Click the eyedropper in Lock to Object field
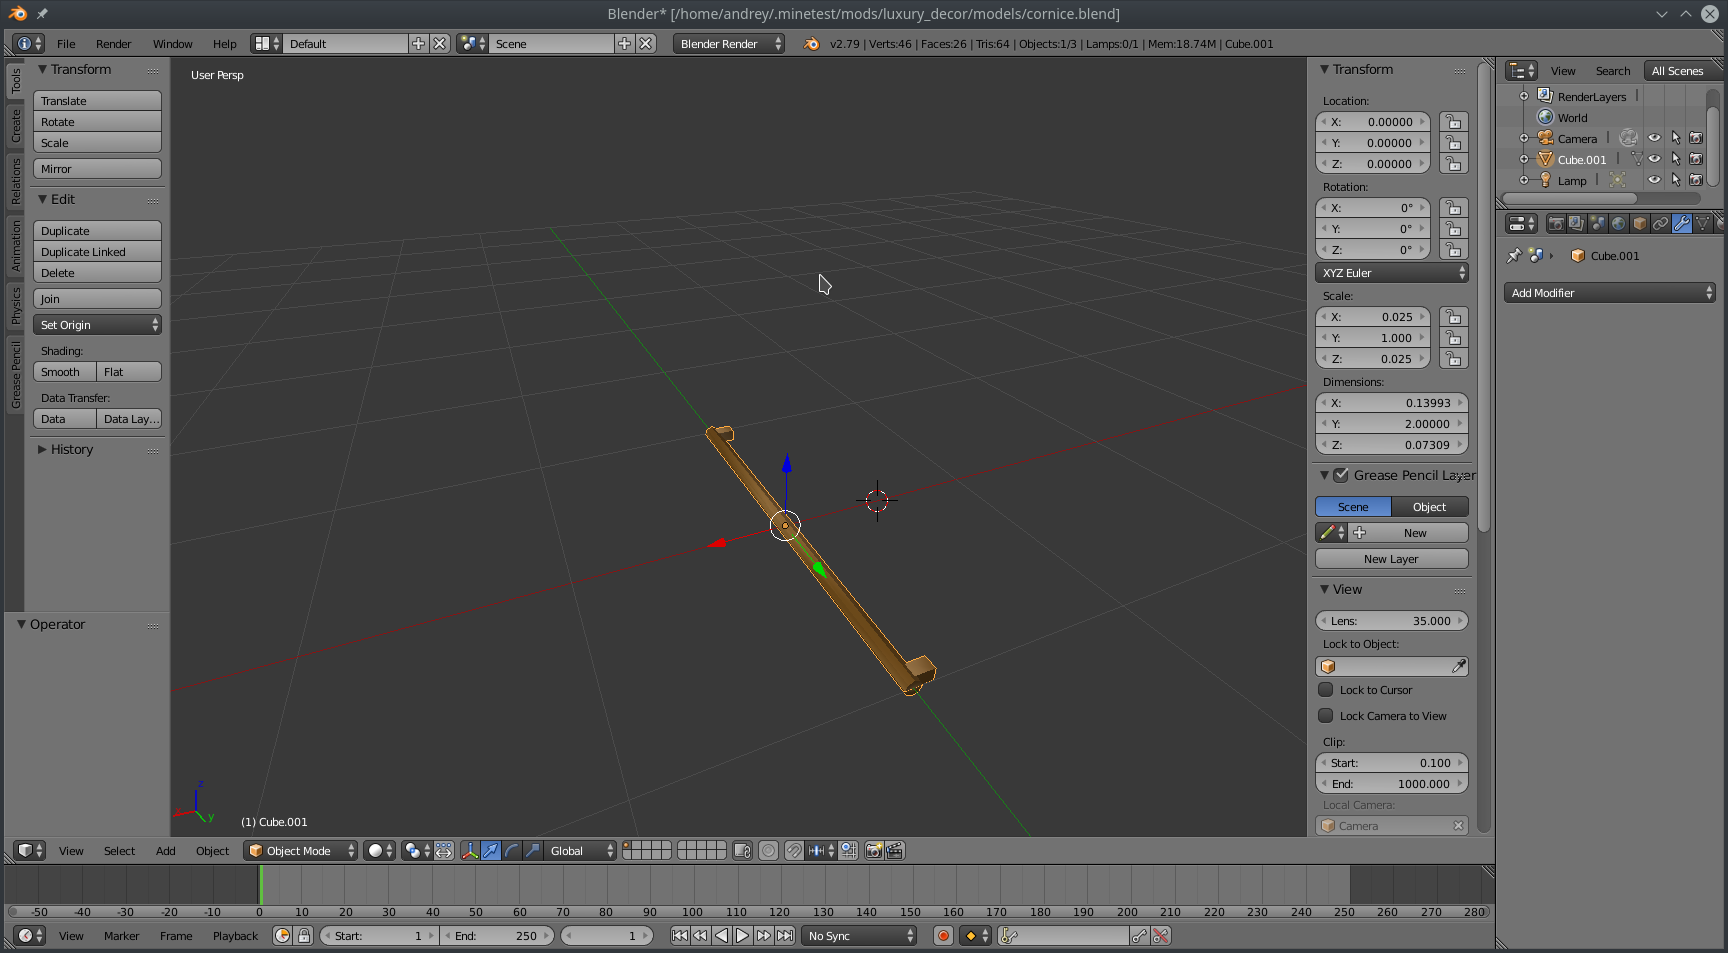 [1458, 667]
